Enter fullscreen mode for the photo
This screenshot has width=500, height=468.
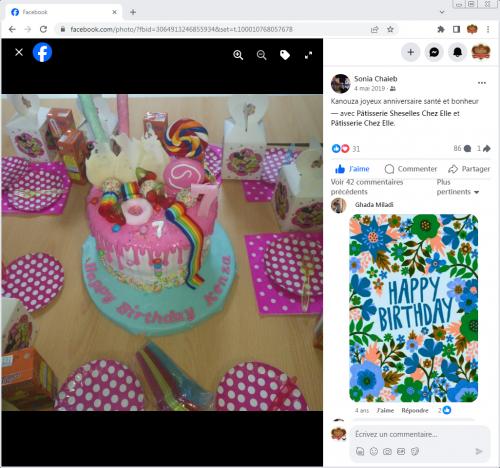coord(309,55)
